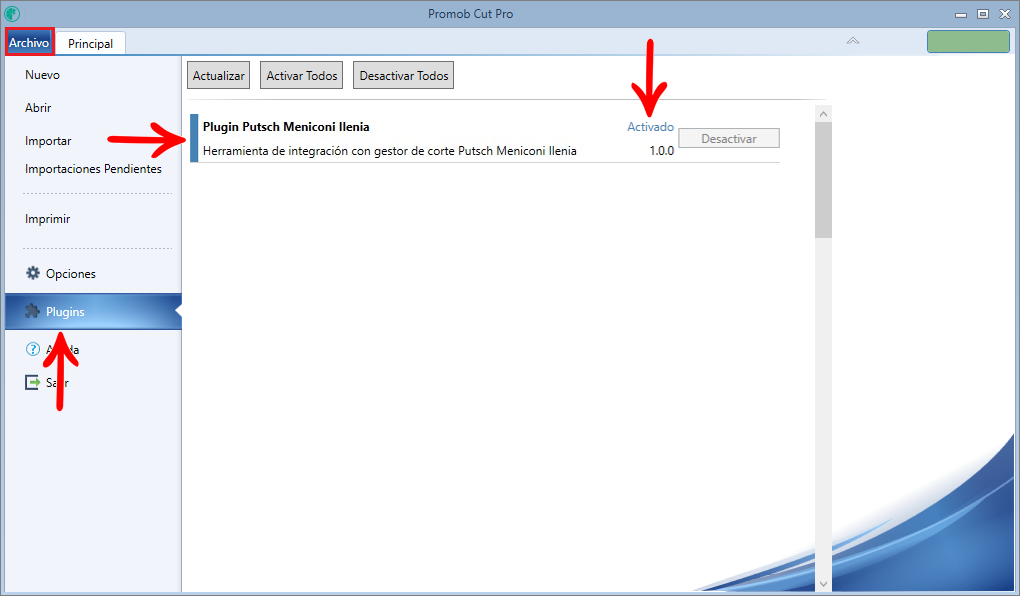Choose Abrir from the side menu

(38, 107)
